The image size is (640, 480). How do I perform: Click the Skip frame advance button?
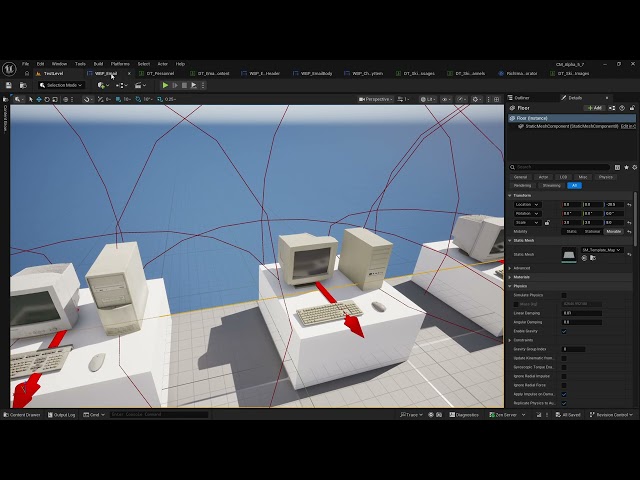click(175, 85)
